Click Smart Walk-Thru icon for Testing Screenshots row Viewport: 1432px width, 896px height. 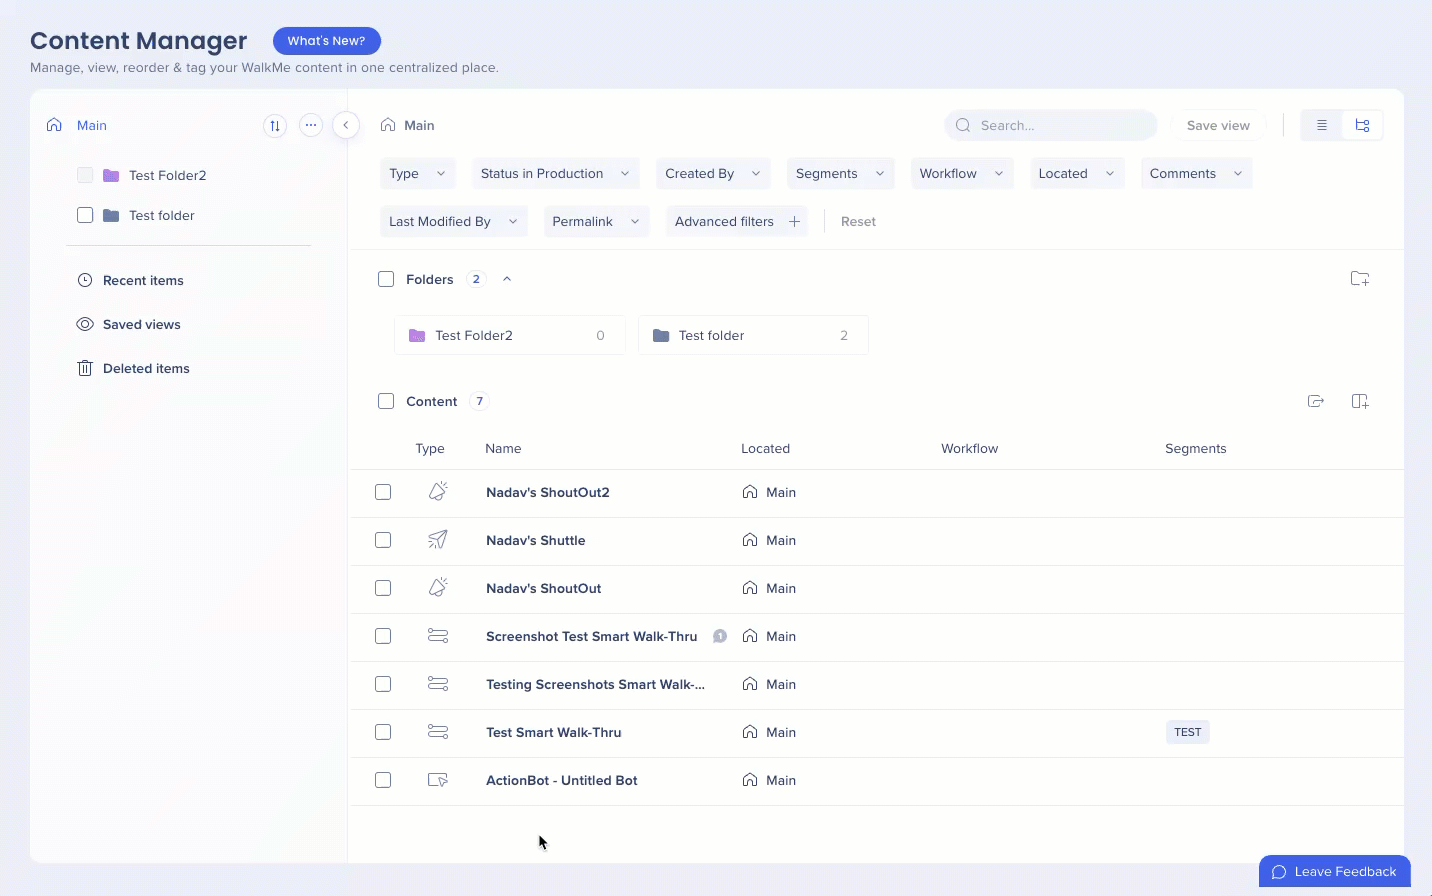[x=438, y=683]
